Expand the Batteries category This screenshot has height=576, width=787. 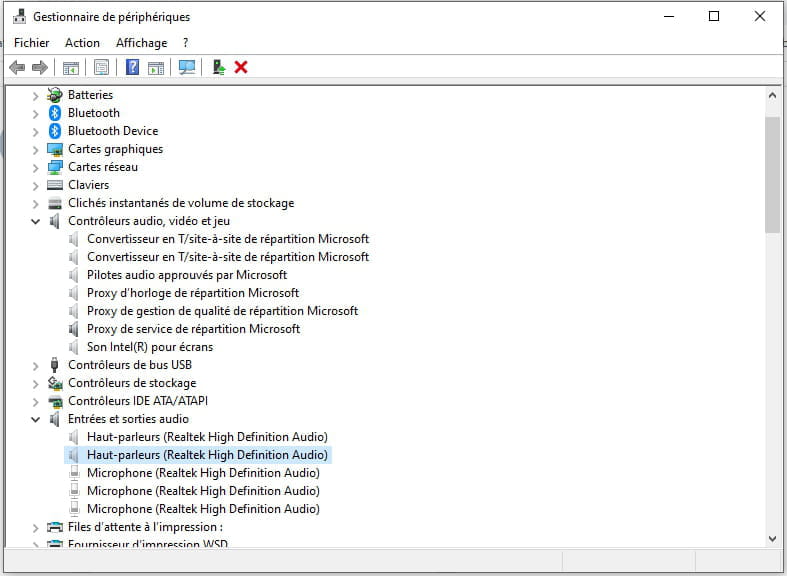pos(35,95)
